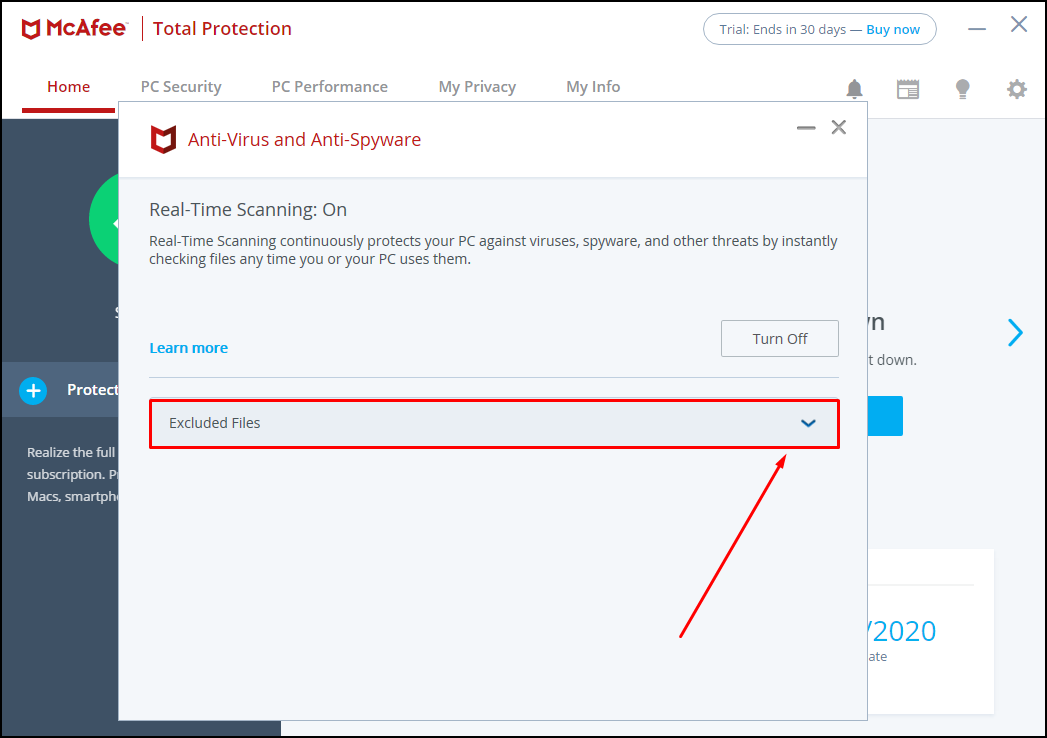The height and width of the screenshot is (738, 1047).
Task: Select the PC Performance tab
Action: click(329, 86)
